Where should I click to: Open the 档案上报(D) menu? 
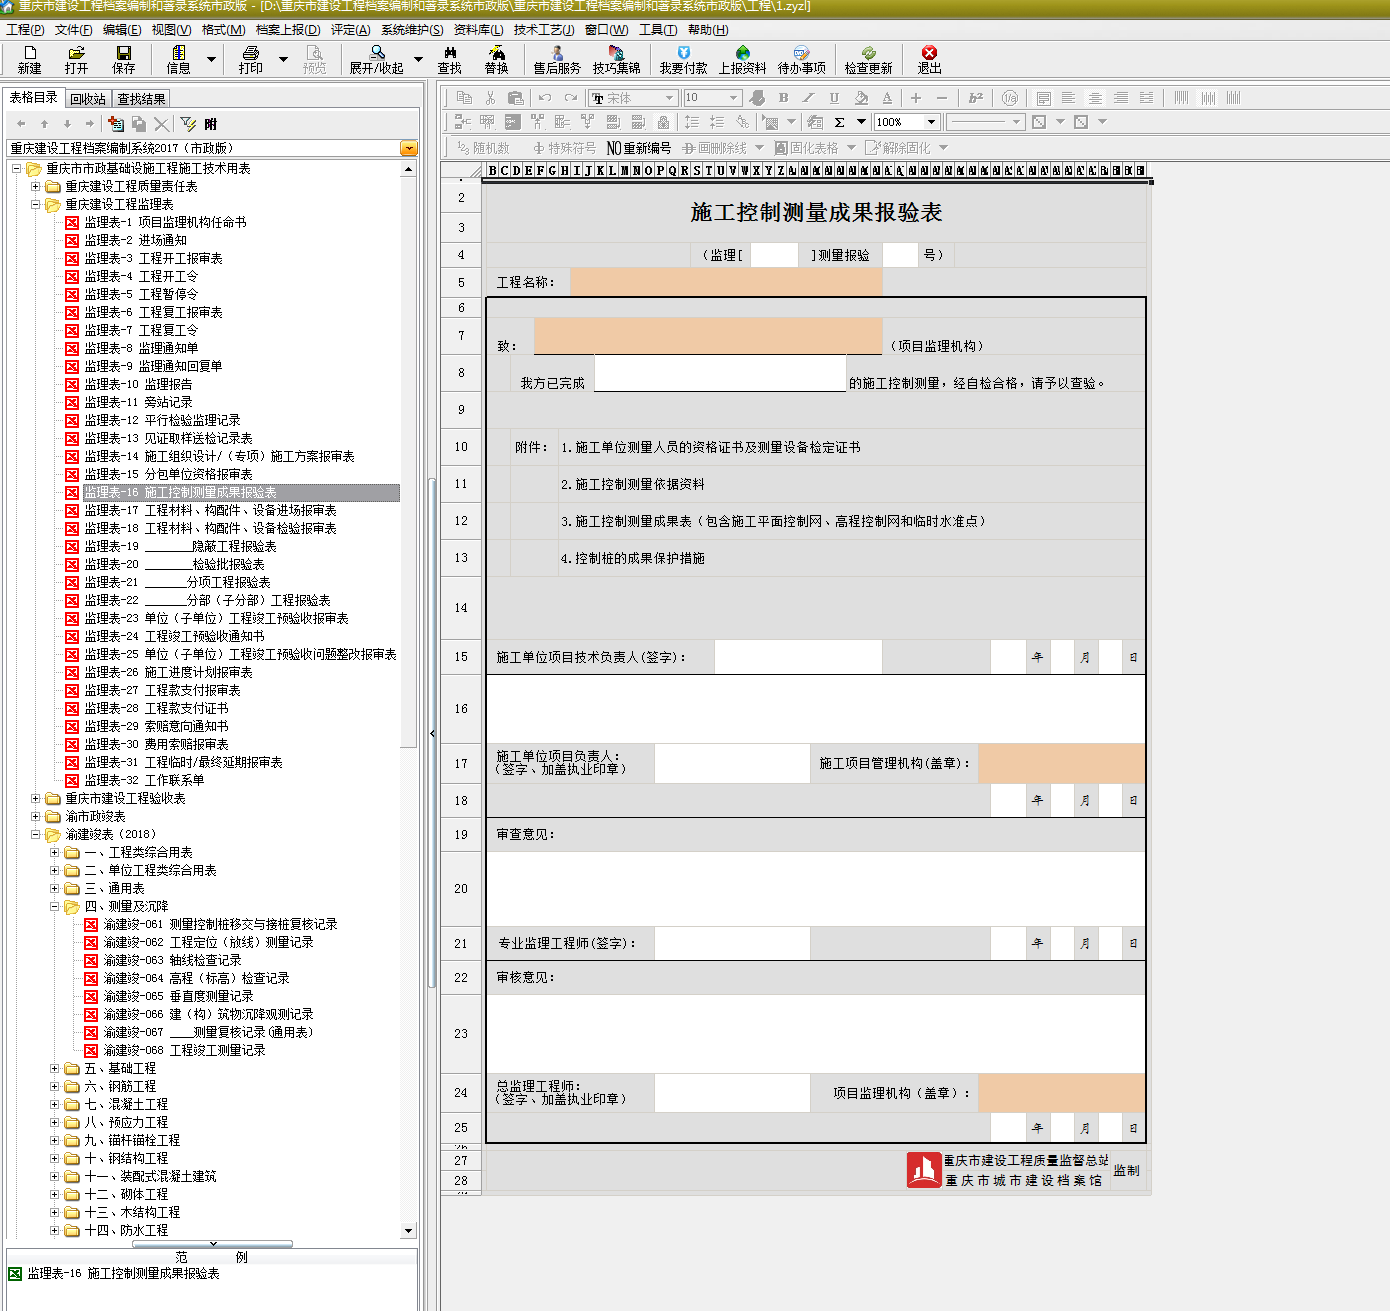click(288, 30)
